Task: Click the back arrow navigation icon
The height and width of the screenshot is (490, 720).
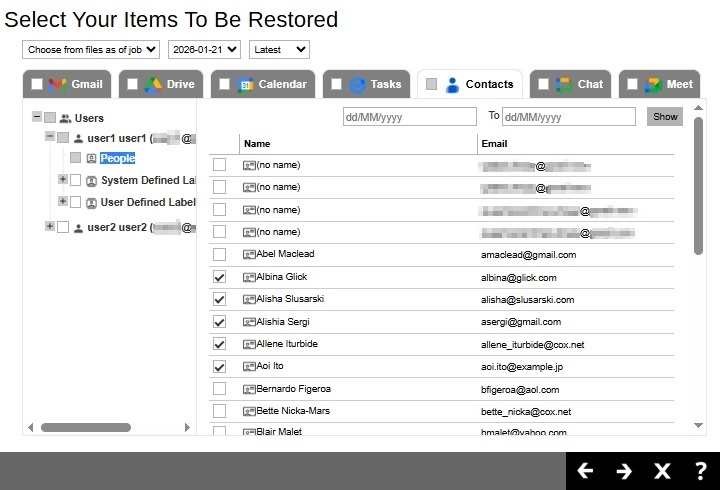Action: (x=586, y=471)
